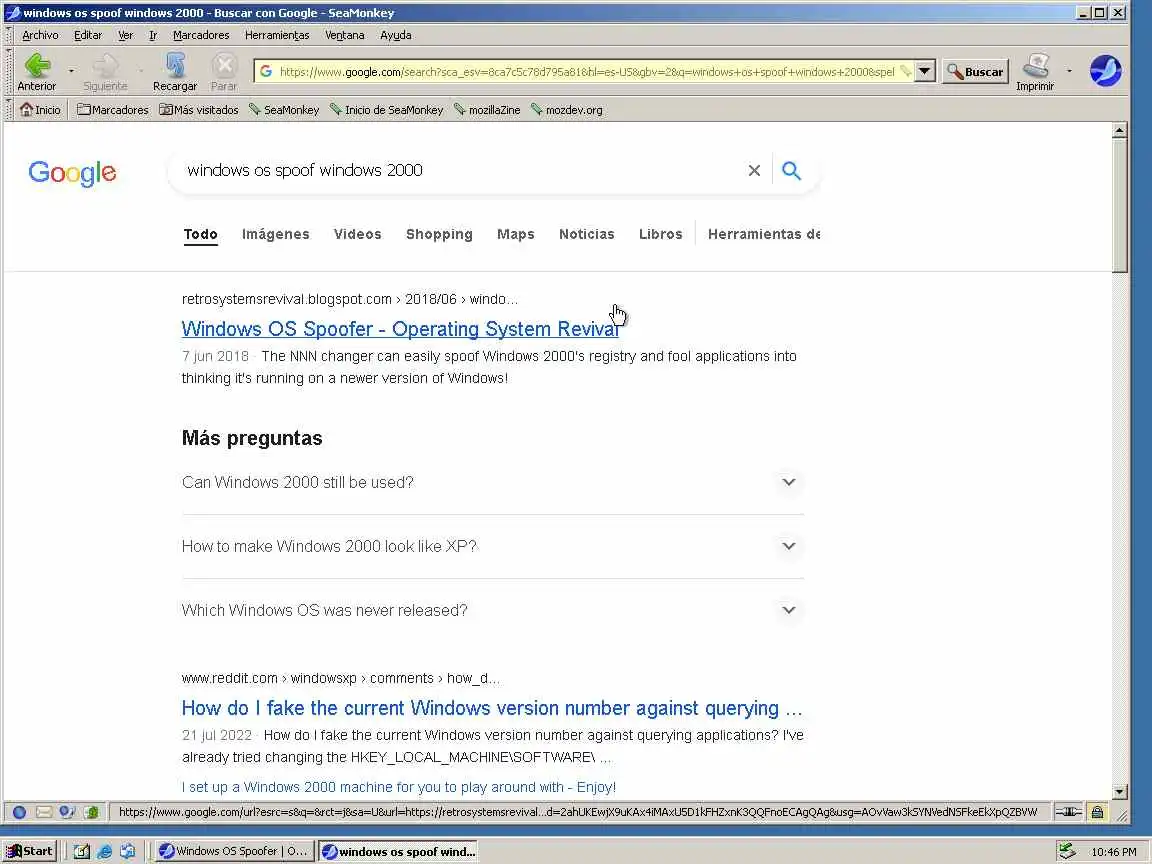Open Address Book component bar icon

tap(91, 812)
